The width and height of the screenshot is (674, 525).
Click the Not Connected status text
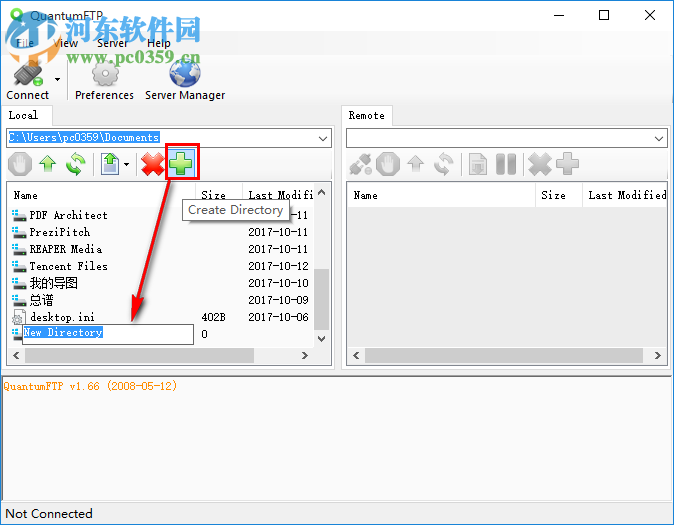click(x=49, y=514)
